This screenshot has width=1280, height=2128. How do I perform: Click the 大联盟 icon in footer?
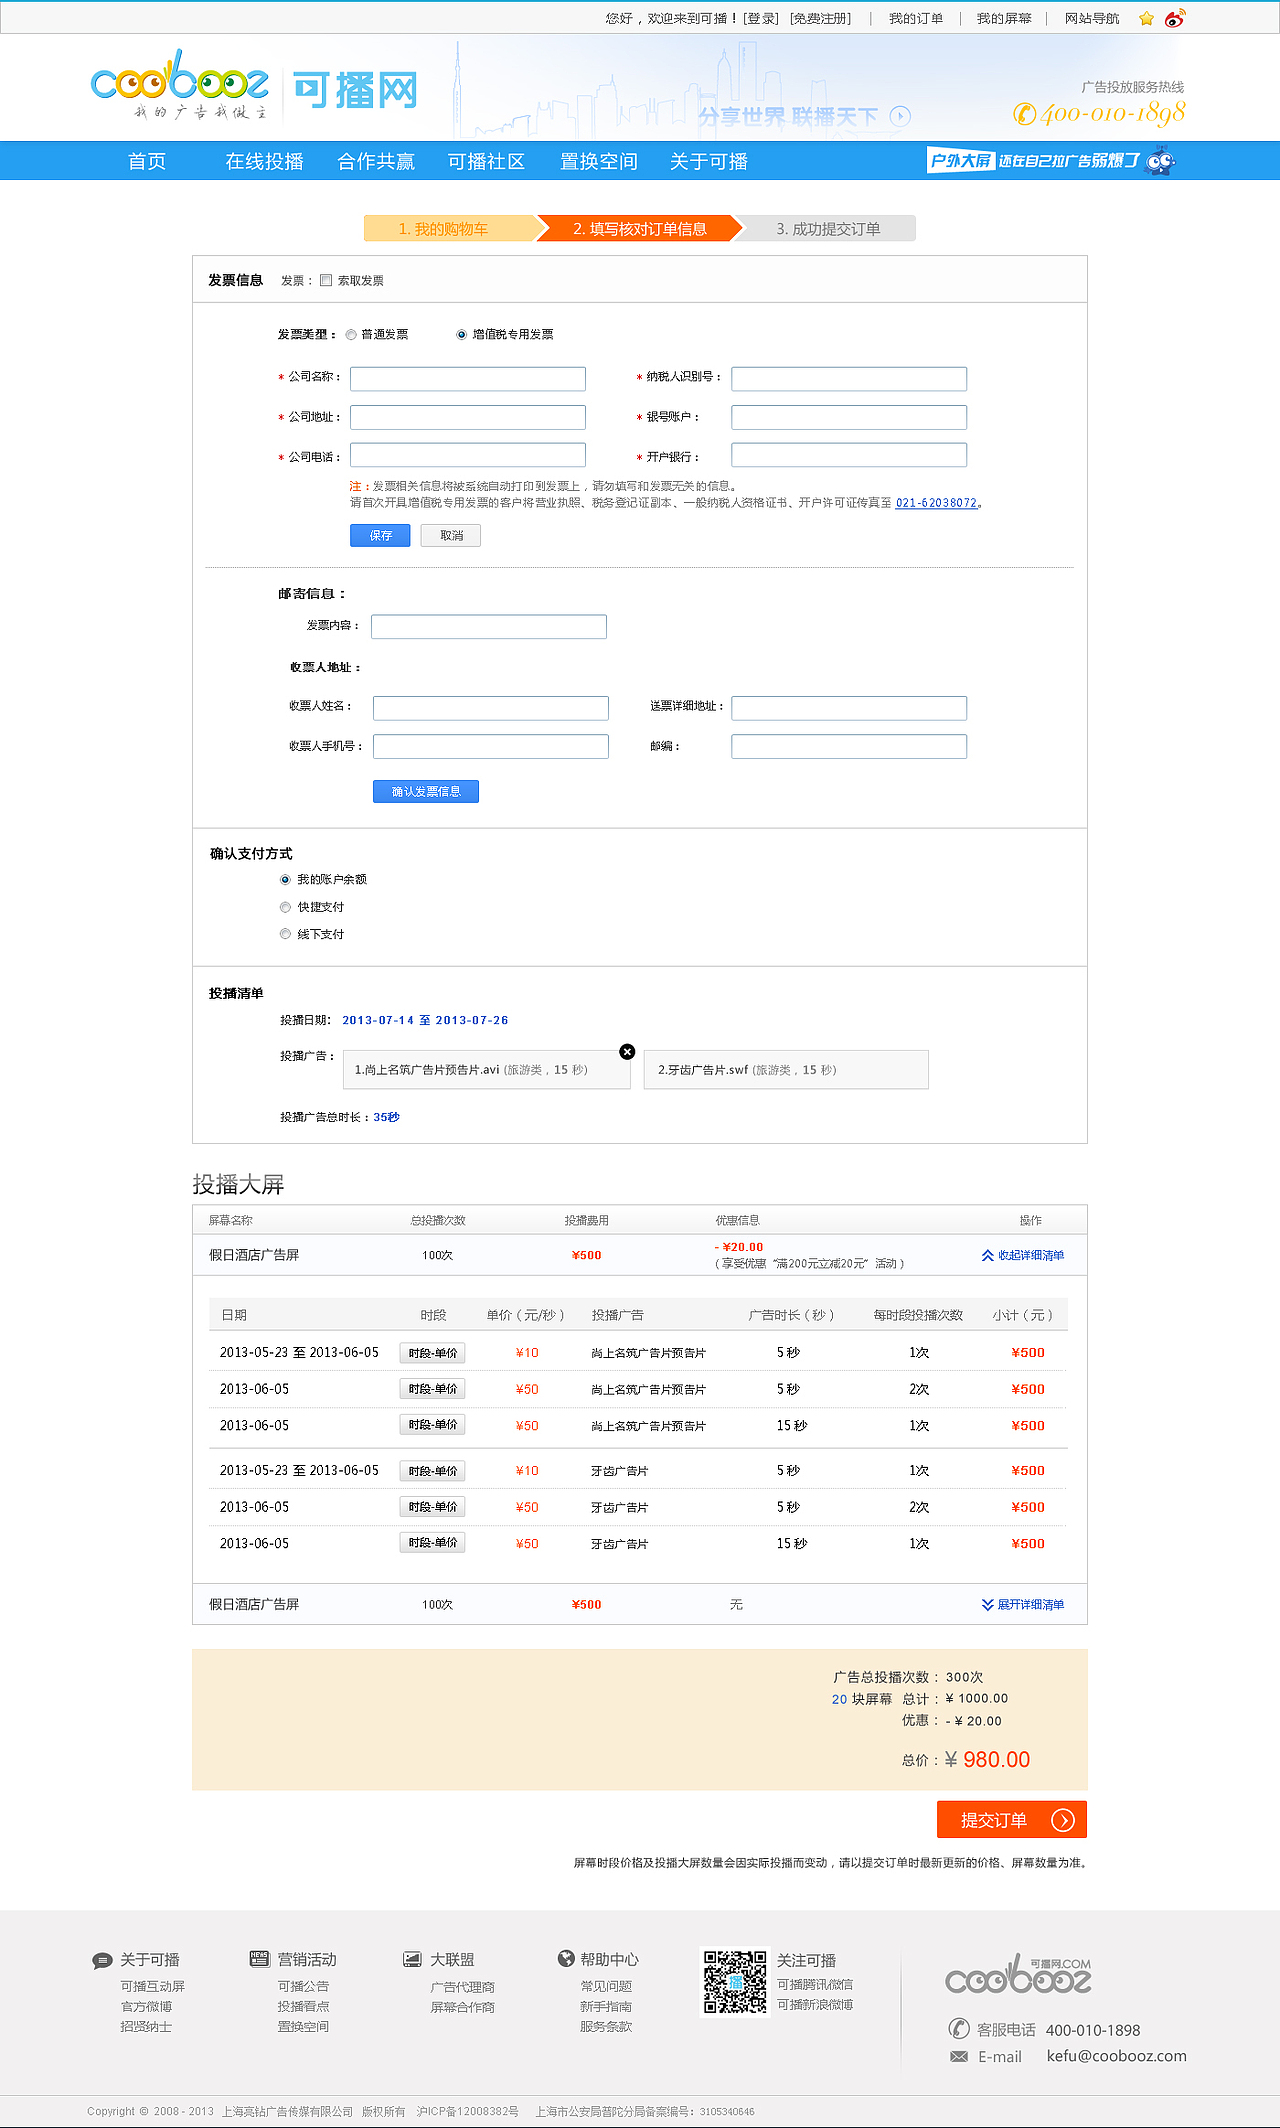[412, 1959]
